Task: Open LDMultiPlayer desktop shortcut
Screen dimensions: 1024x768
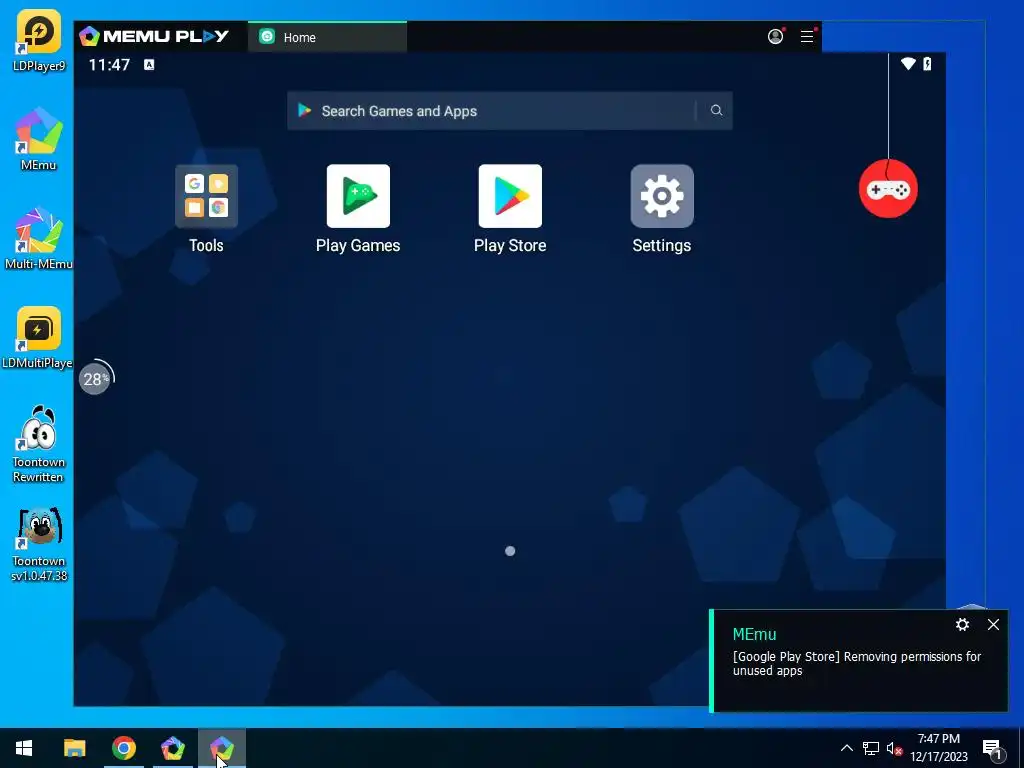Action: [x=37, y=338]
